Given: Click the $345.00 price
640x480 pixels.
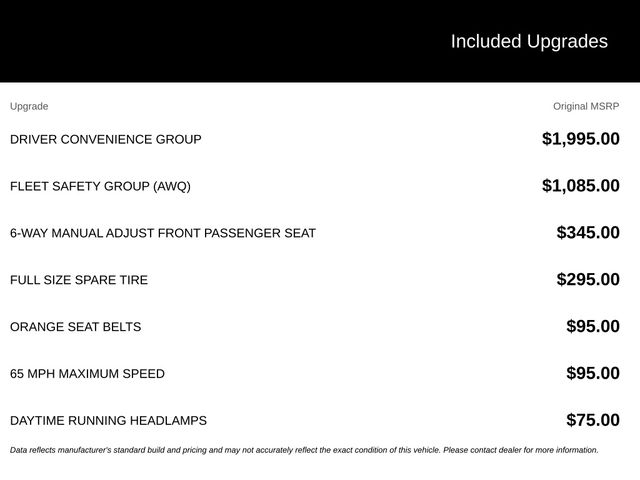Looking at the screenshot, I should 588,233.
